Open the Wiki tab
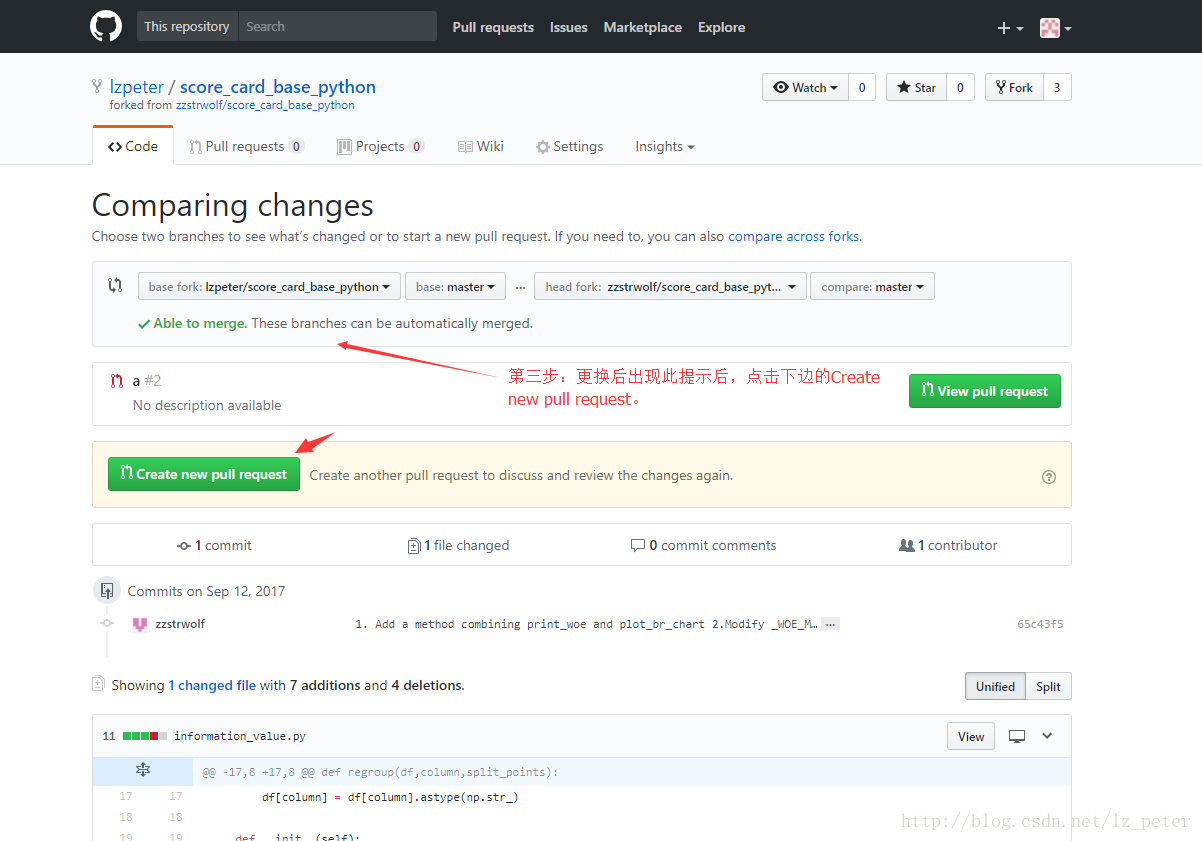Image resolution: width=1202 pixels, height=841 pixels. pyautogui.click(x=481, y=147)
